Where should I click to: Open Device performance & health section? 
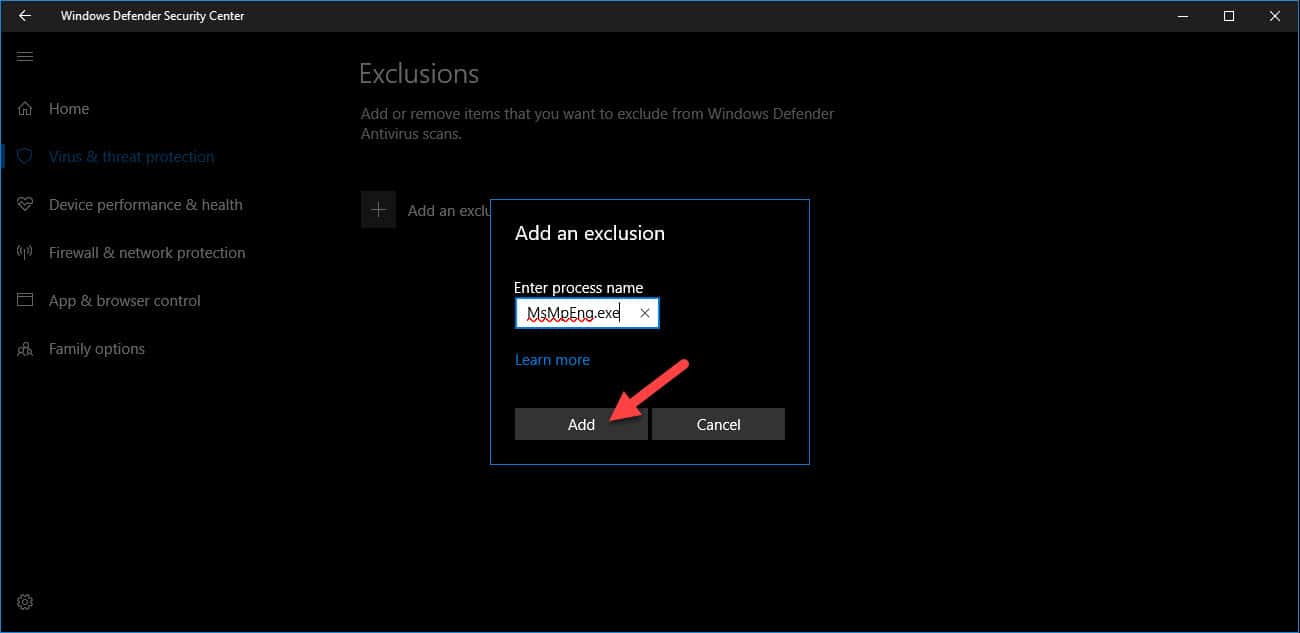tap(145, 205)
